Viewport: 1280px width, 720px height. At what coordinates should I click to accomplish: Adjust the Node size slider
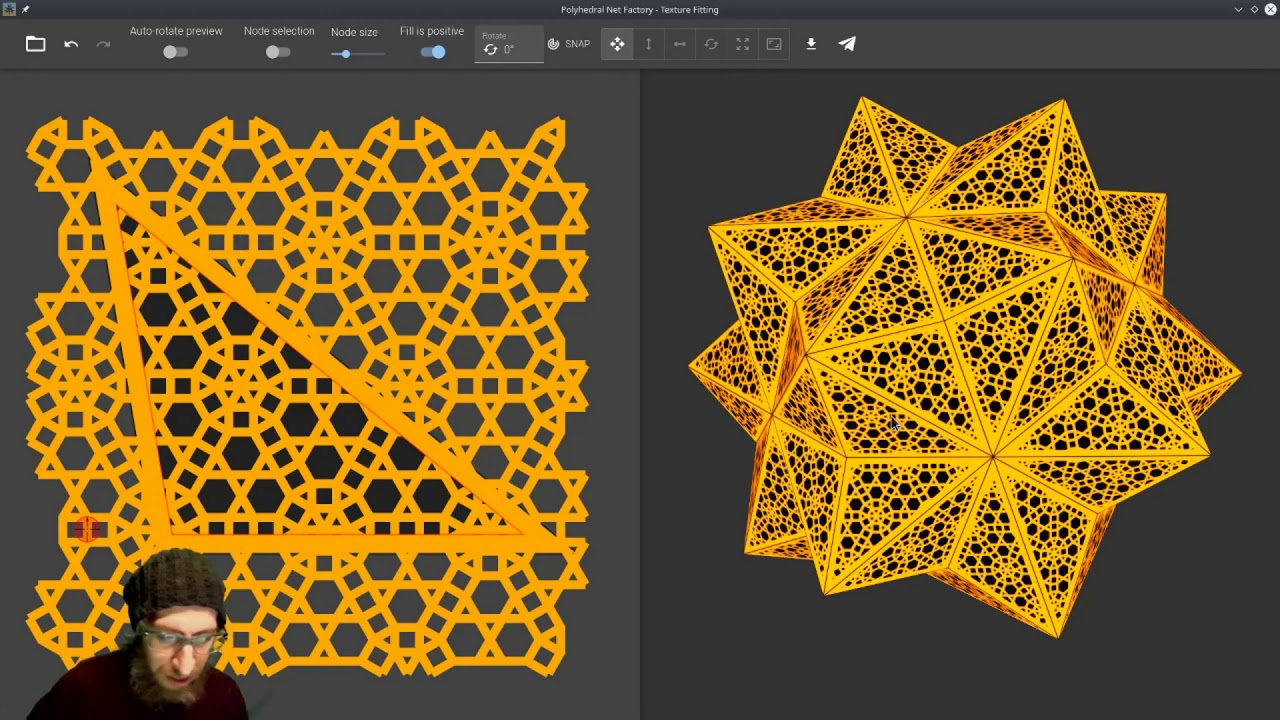[x=358, y=54]
